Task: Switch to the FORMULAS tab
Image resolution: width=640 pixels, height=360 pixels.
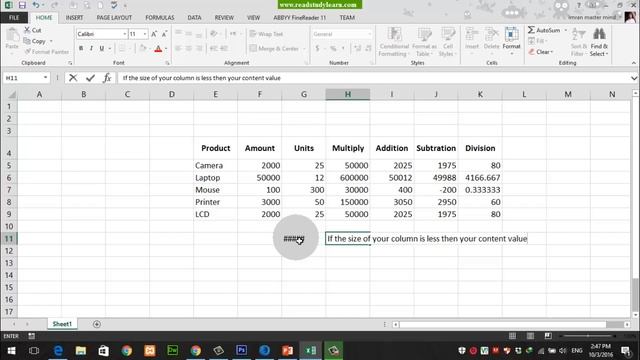Action: click(x=160, y=18)
